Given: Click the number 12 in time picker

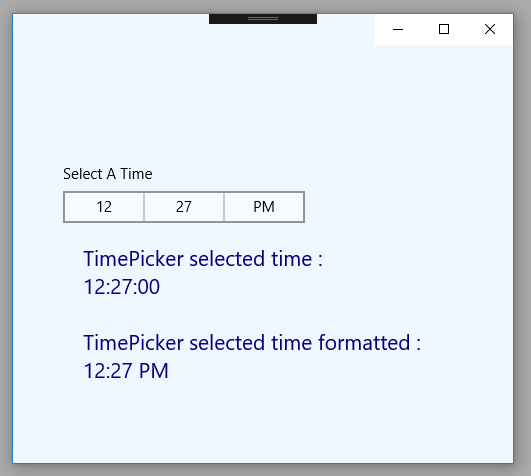Looking at the screenshot, I should click(x=104, y=207).
